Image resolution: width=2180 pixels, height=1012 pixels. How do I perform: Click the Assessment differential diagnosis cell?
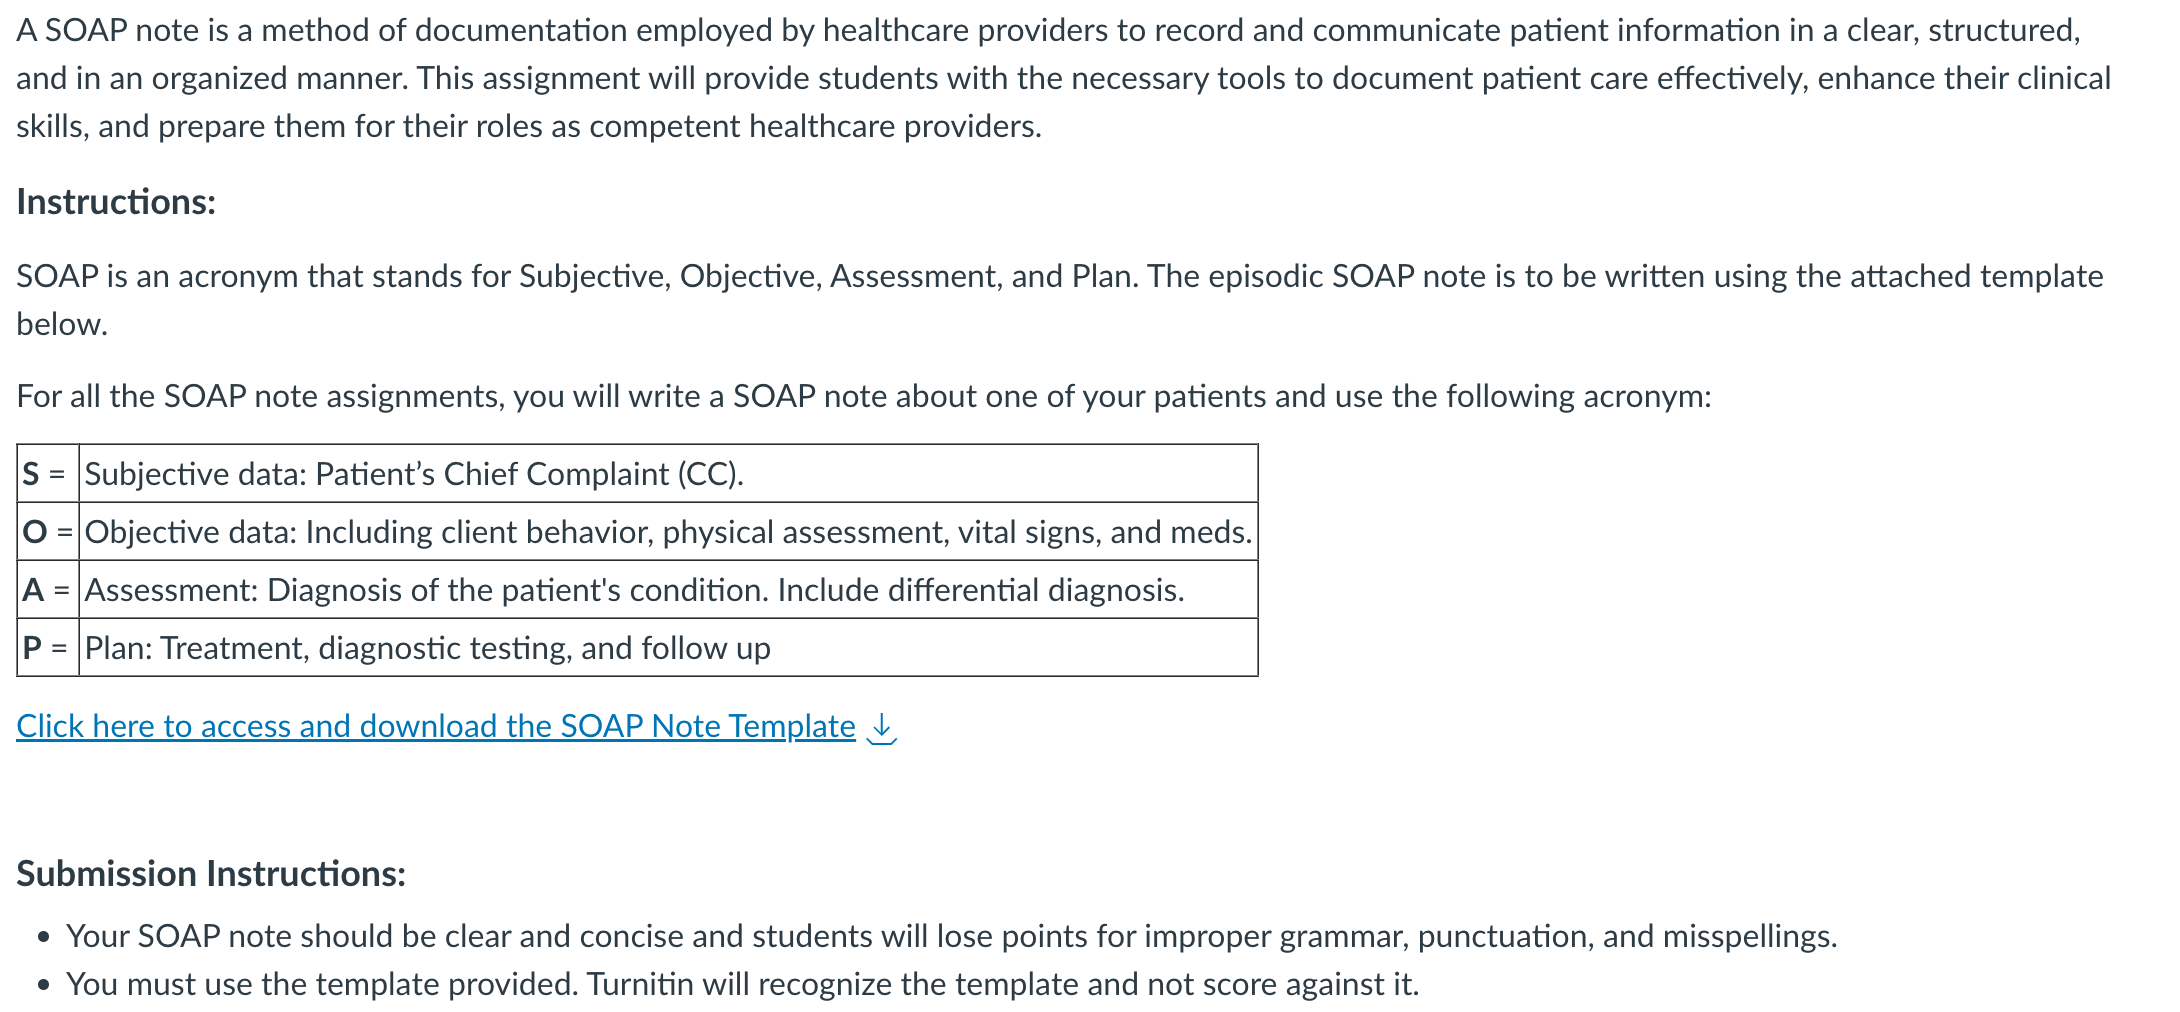click(x=668, y=590)
